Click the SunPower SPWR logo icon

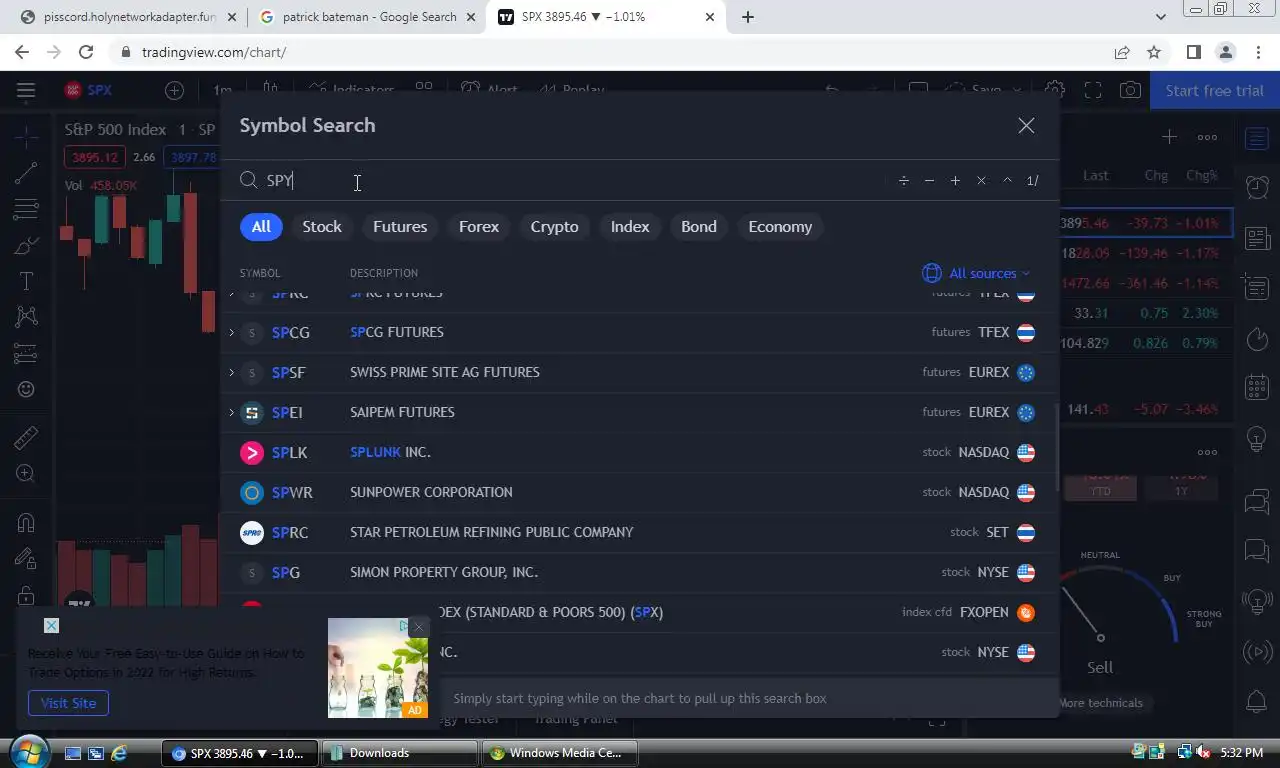[252, 492]
